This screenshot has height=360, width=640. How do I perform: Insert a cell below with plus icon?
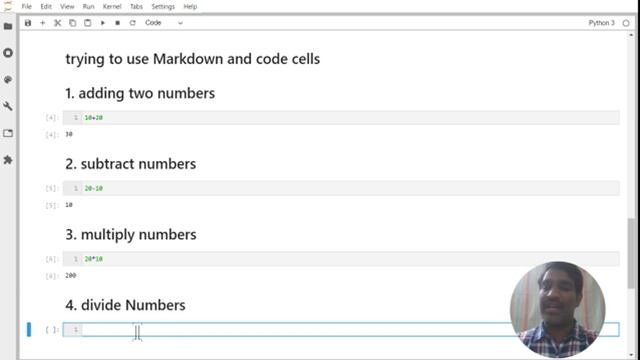point(42,23)
